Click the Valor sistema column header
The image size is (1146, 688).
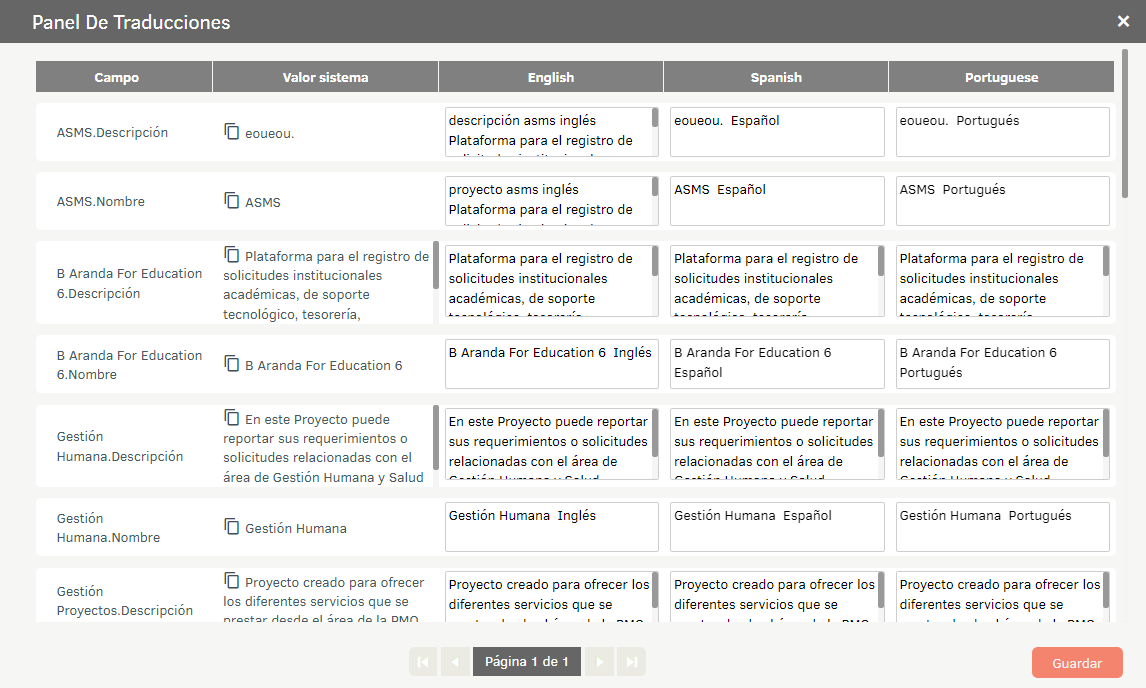pyautogui.click(x=325, y=77)
